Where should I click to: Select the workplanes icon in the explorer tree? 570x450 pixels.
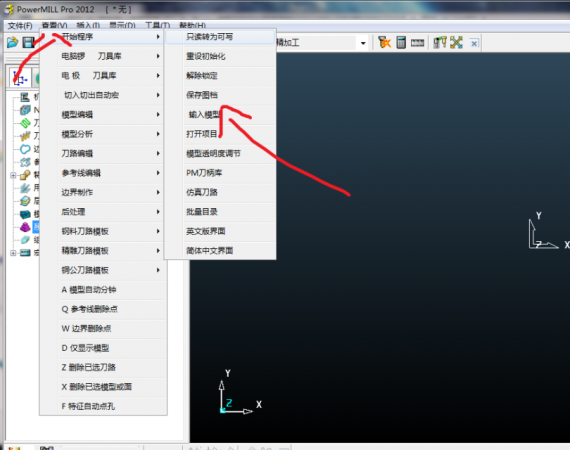pos(25,188)
